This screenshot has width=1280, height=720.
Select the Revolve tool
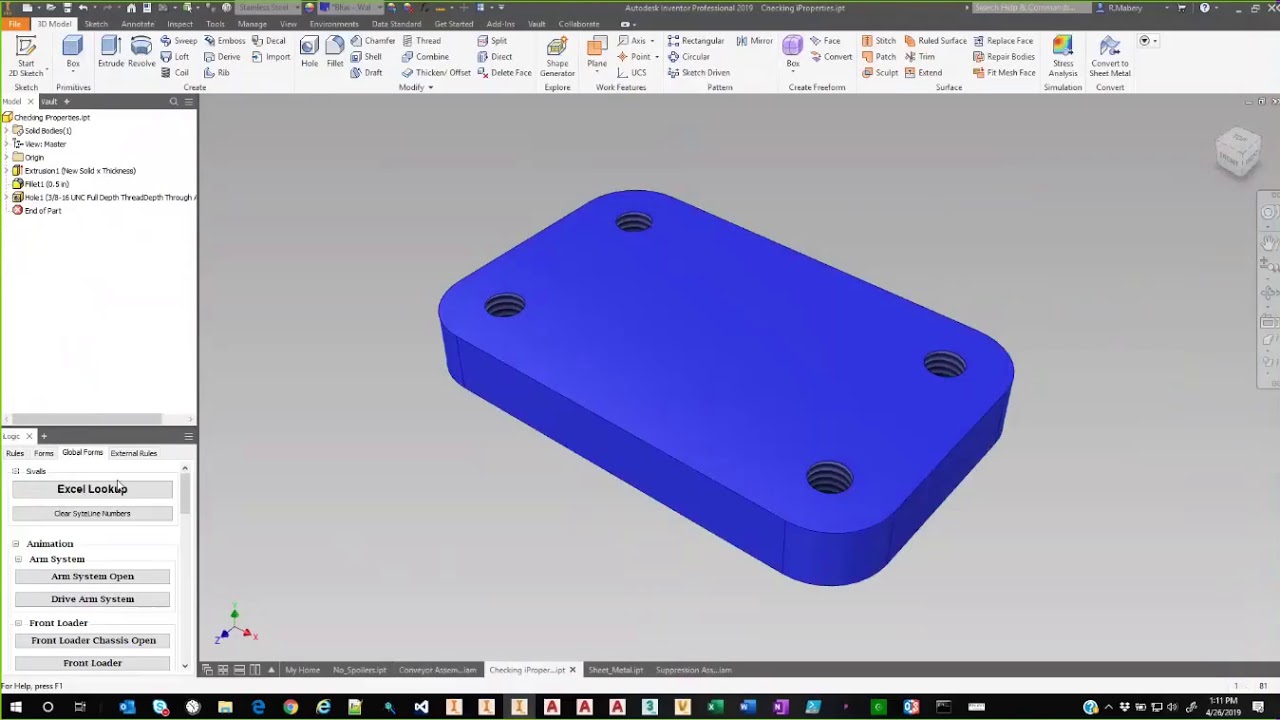point(141,52)
